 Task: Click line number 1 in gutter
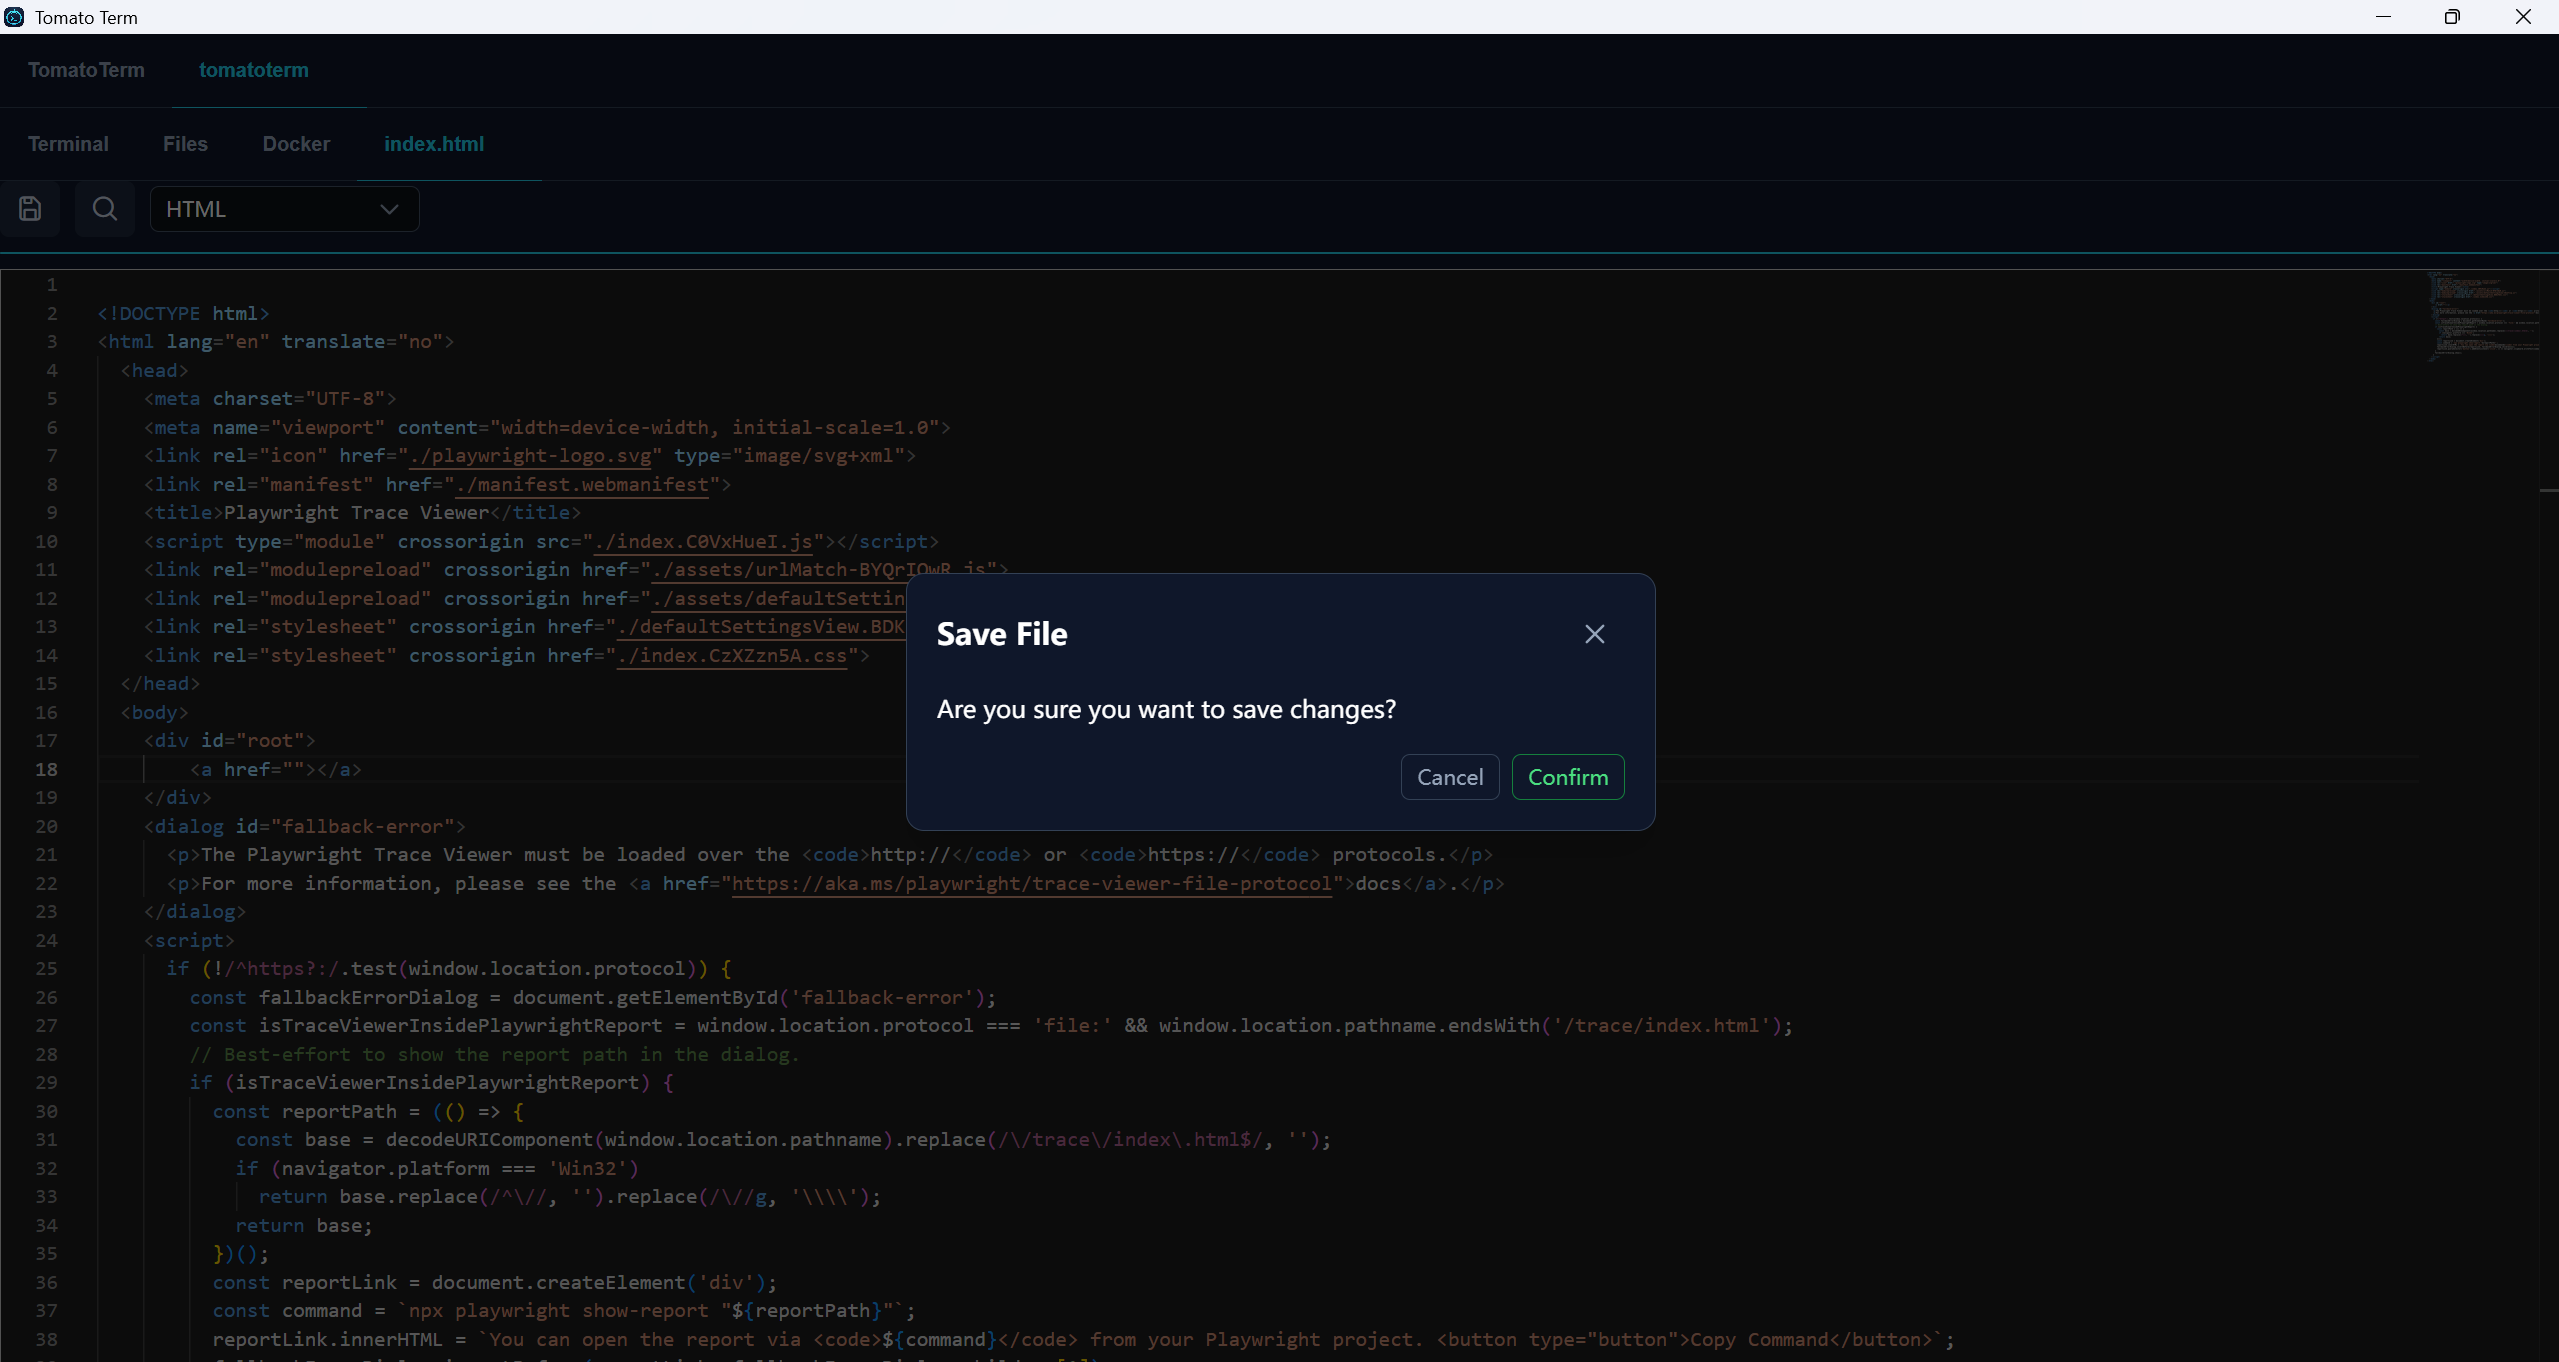point(51,284)
